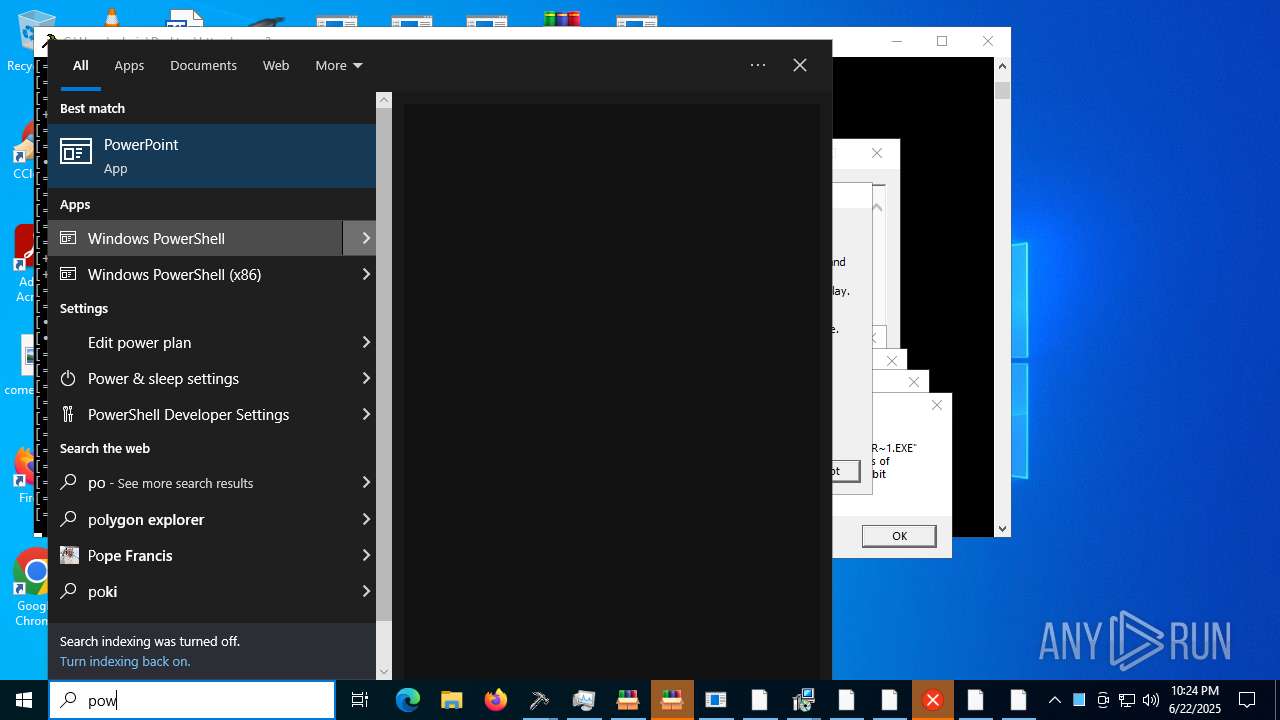Launch Firefox from the taskbar
The width and height of the screenshot is (1280, 720).
point(495,700)
